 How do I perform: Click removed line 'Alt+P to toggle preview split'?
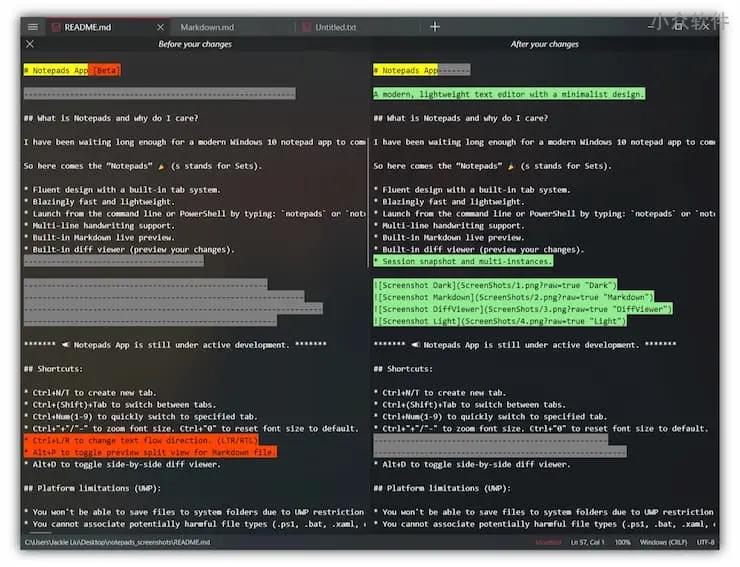coord(150,452)
